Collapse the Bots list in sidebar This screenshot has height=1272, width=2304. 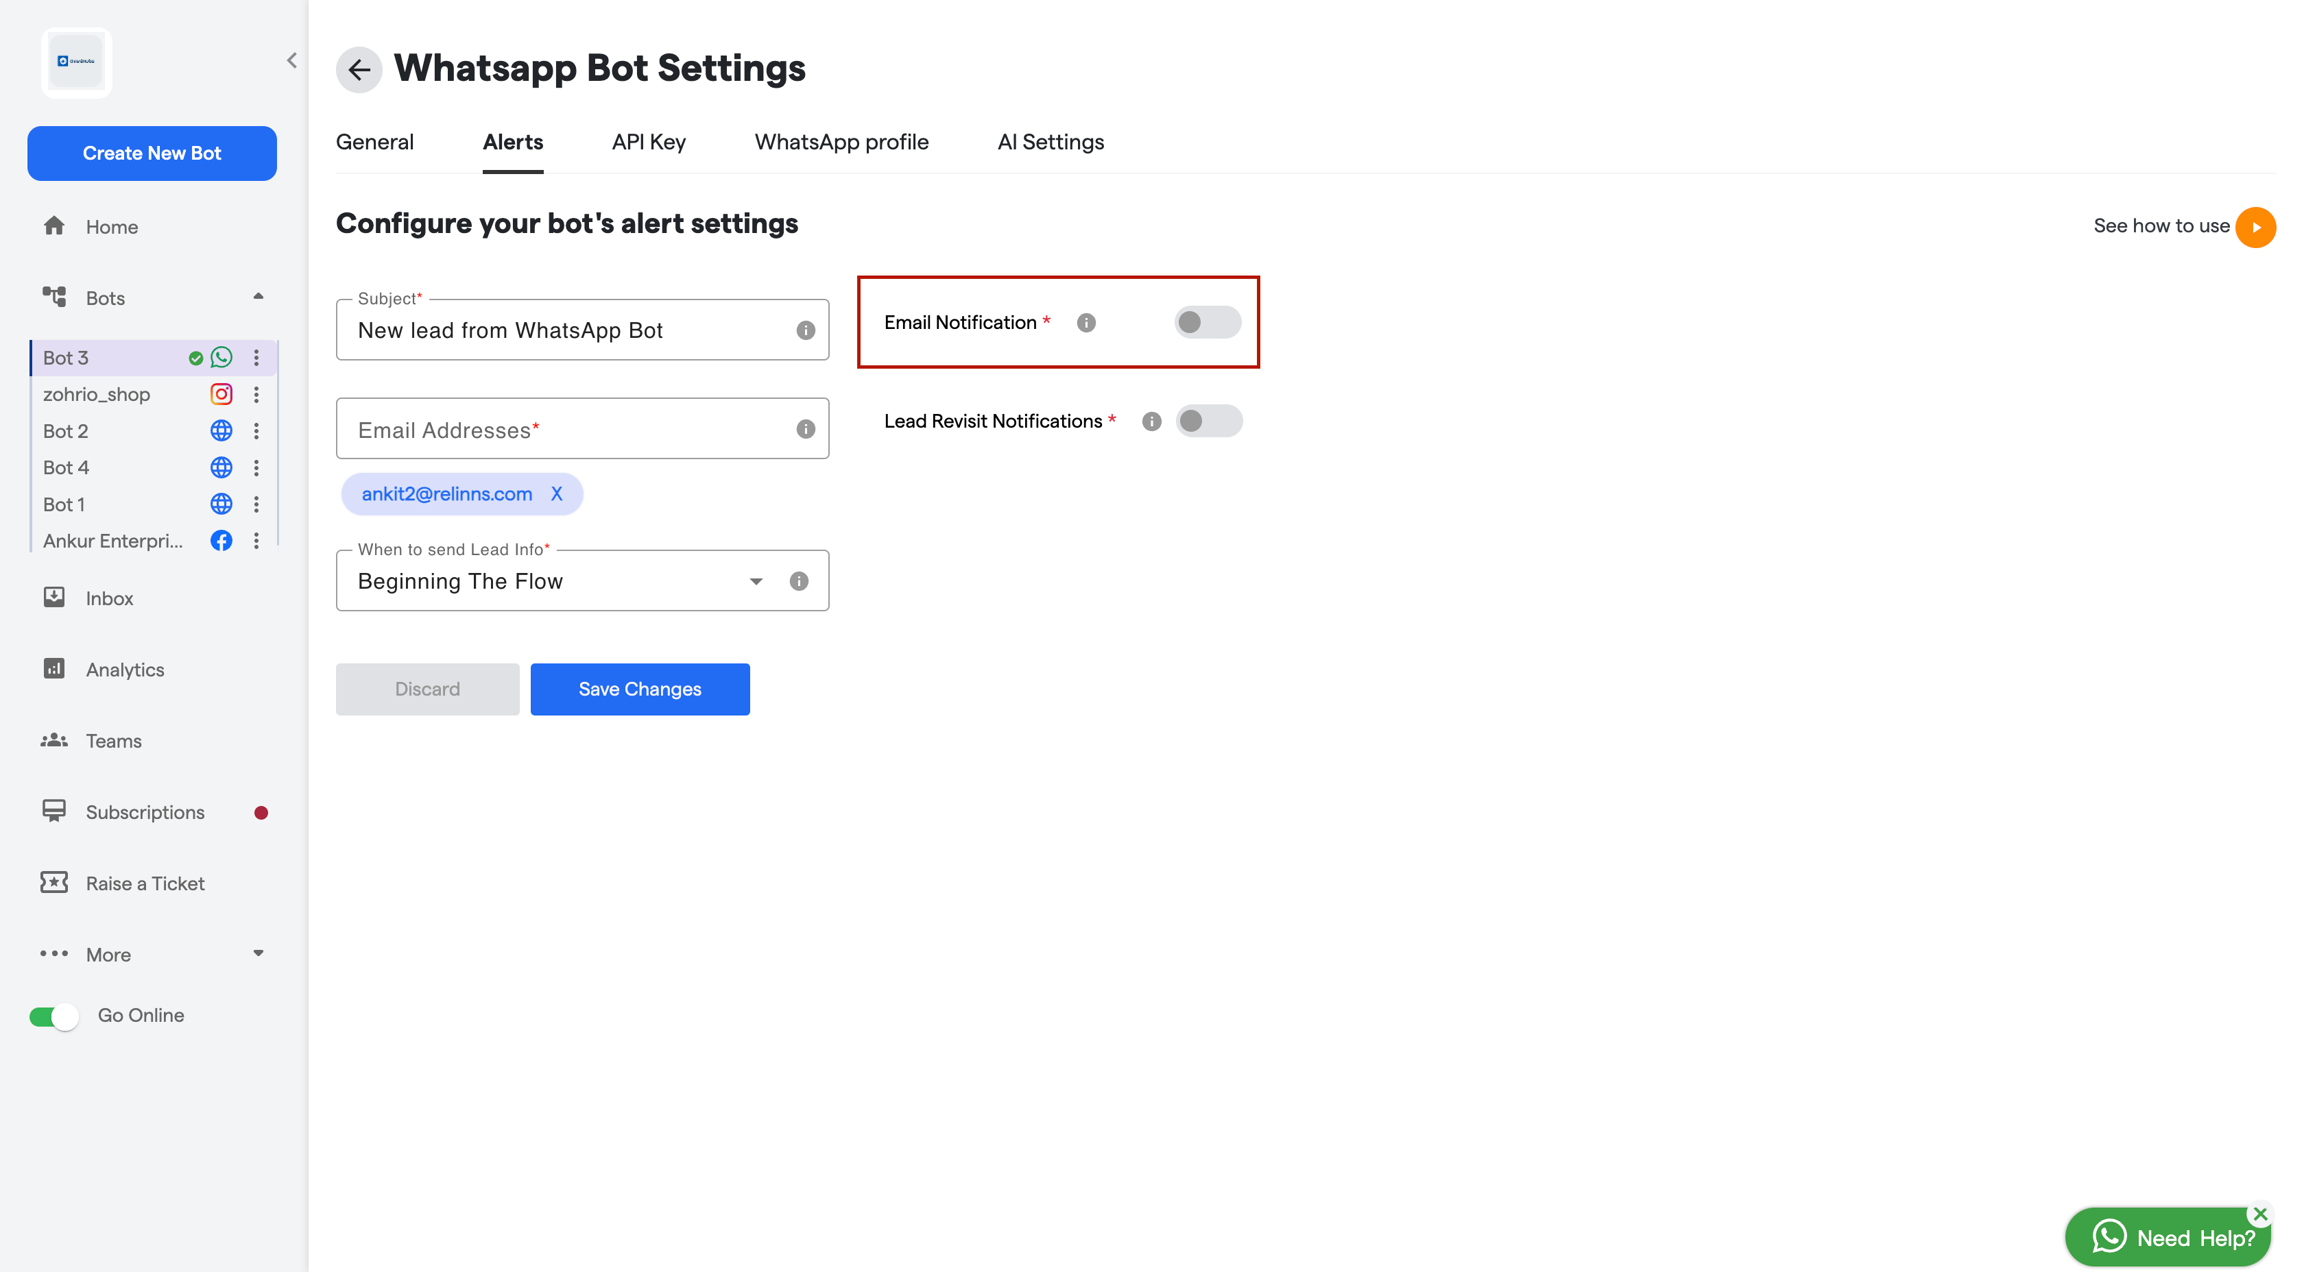tap(258, 297)
